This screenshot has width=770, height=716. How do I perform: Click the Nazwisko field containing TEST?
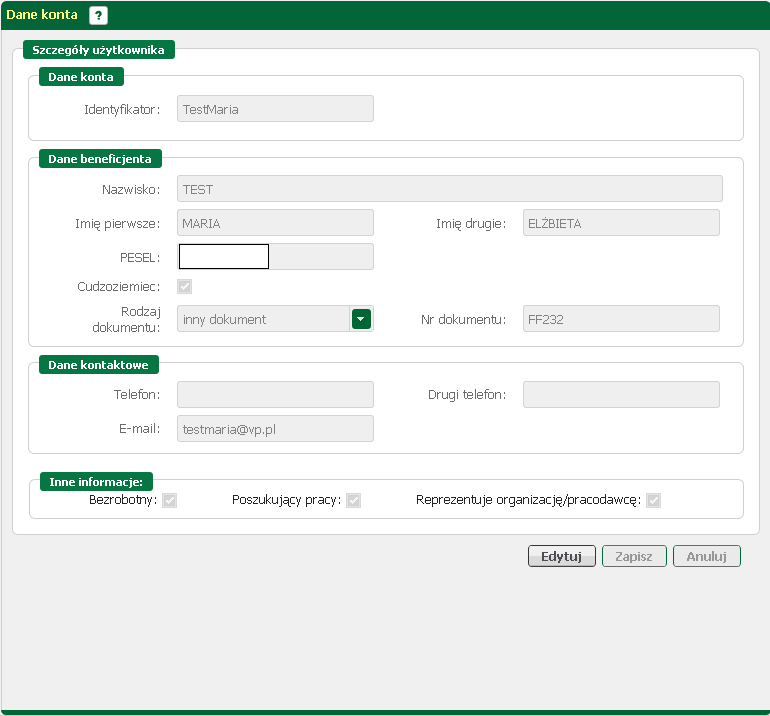click(x=450, y=189)
